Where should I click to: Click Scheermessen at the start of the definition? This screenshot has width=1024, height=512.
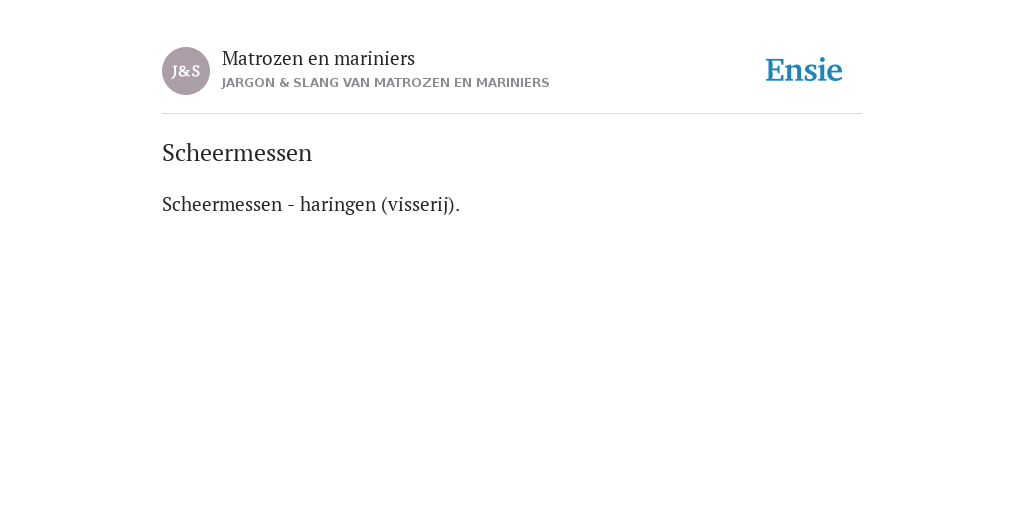tap(222, 204)
